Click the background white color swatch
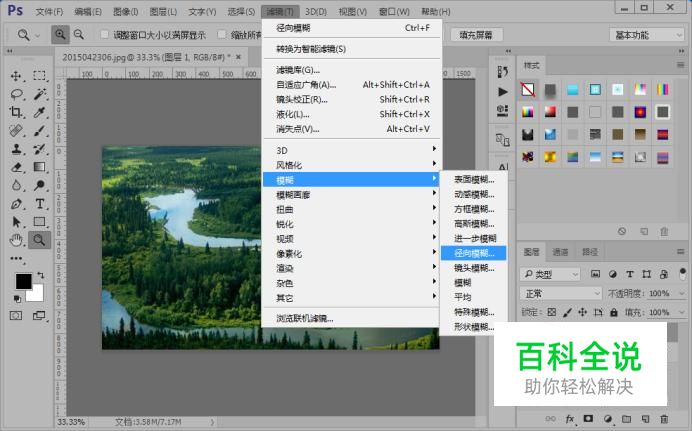Image resolution: width=692 pixels, height=431 pixels. coord(36,294)
